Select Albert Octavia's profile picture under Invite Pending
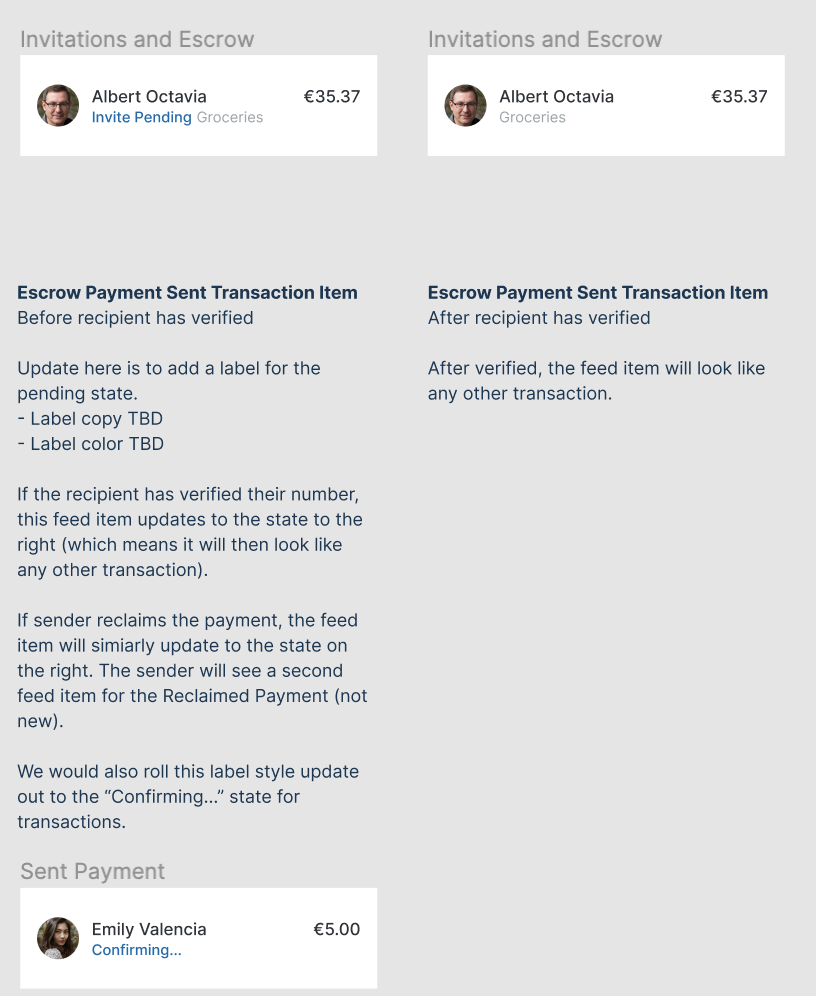 [57, 105]
